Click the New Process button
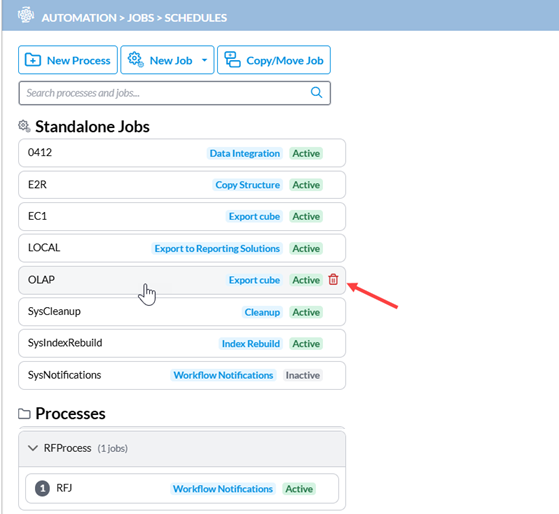Viewport: 559px width, 514px height. point(68,60)
